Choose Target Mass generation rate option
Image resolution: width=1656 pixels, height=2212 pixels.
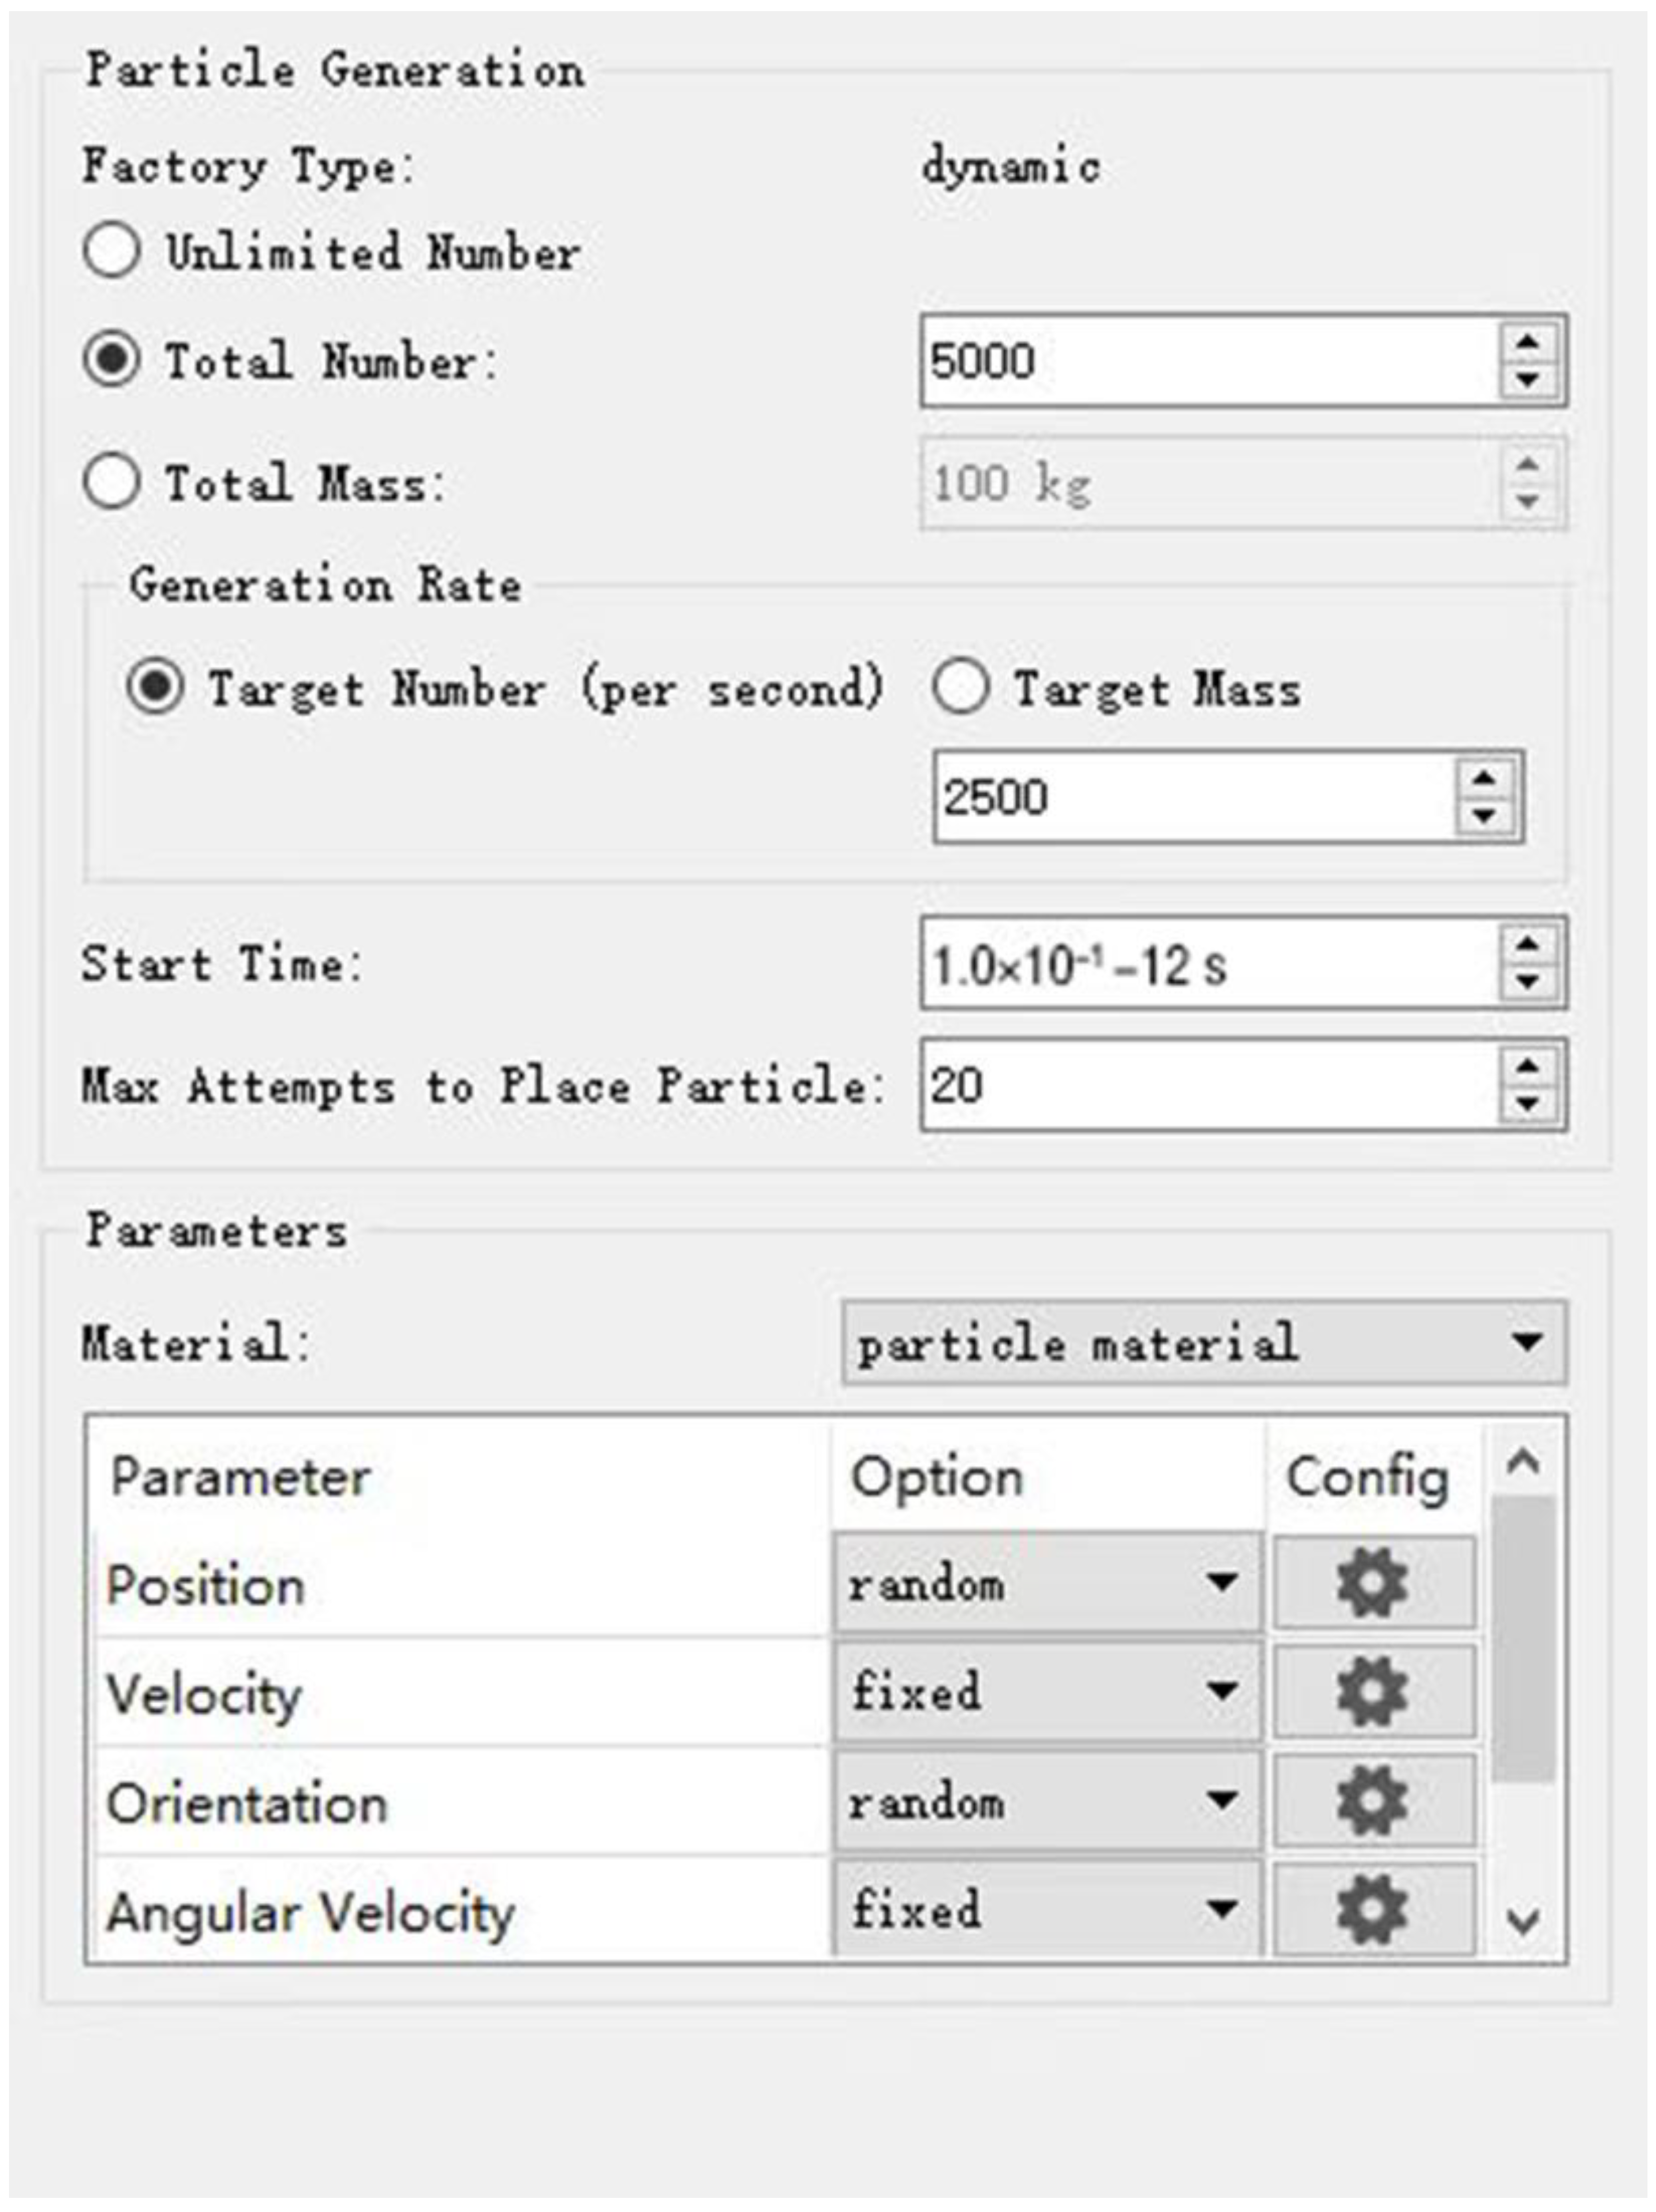(961, 688)
